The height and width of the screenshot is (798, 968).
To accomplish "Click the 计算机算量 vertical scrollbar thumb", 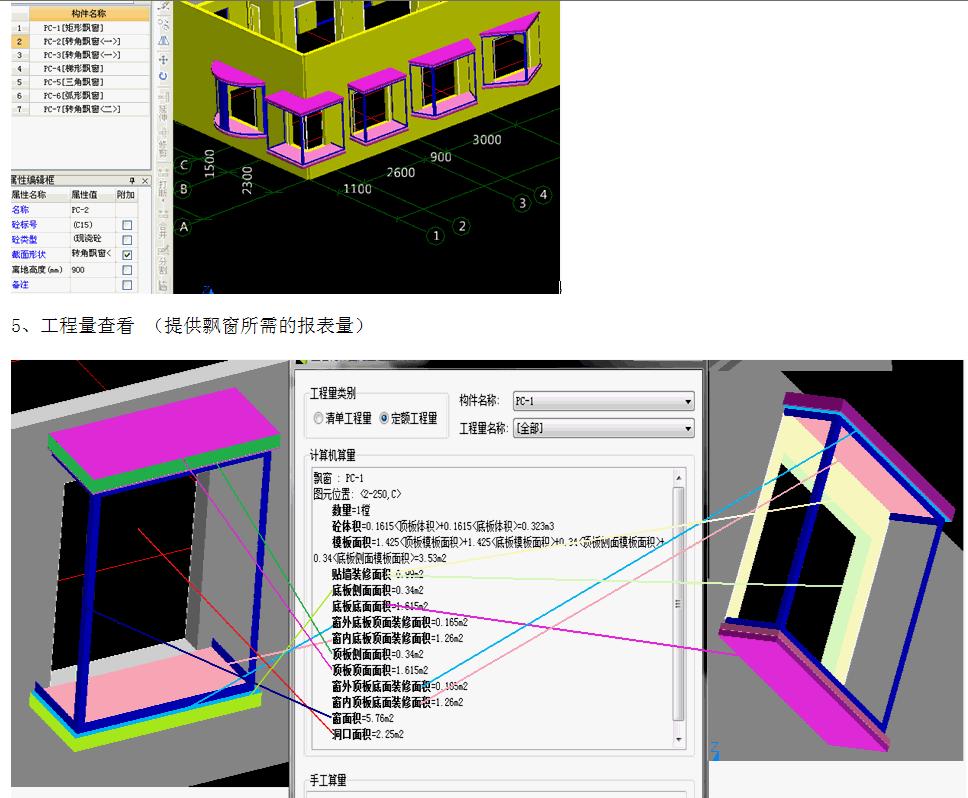I will tap(678, 604).
